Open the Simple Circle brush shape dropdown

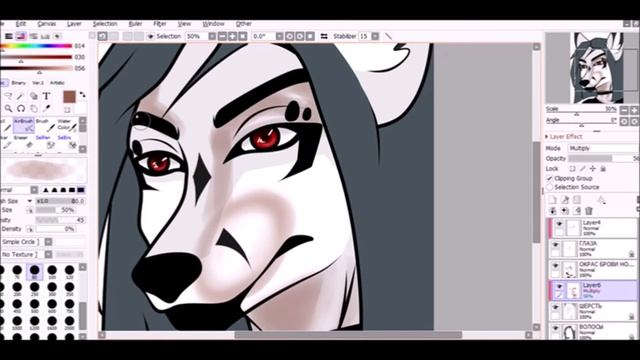48,242
